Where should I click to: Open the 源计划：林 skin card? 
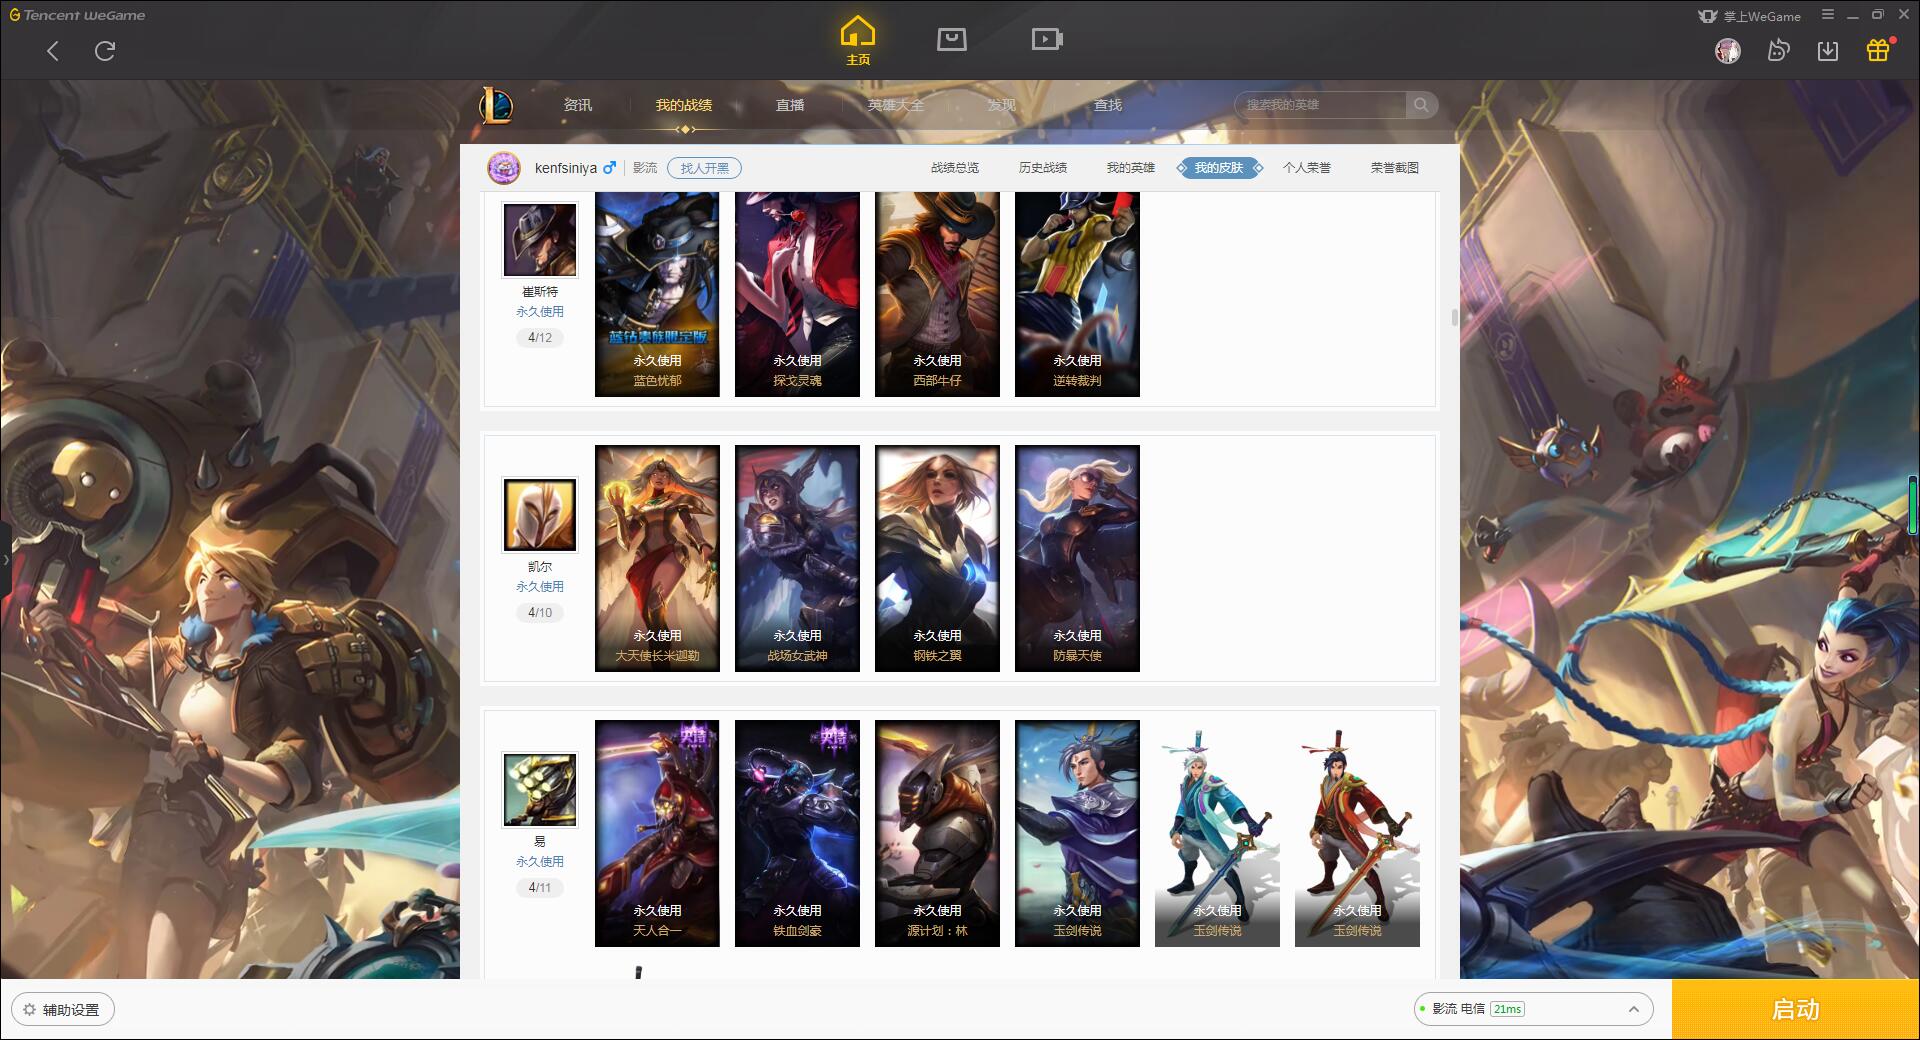click(x=937, y=834)
